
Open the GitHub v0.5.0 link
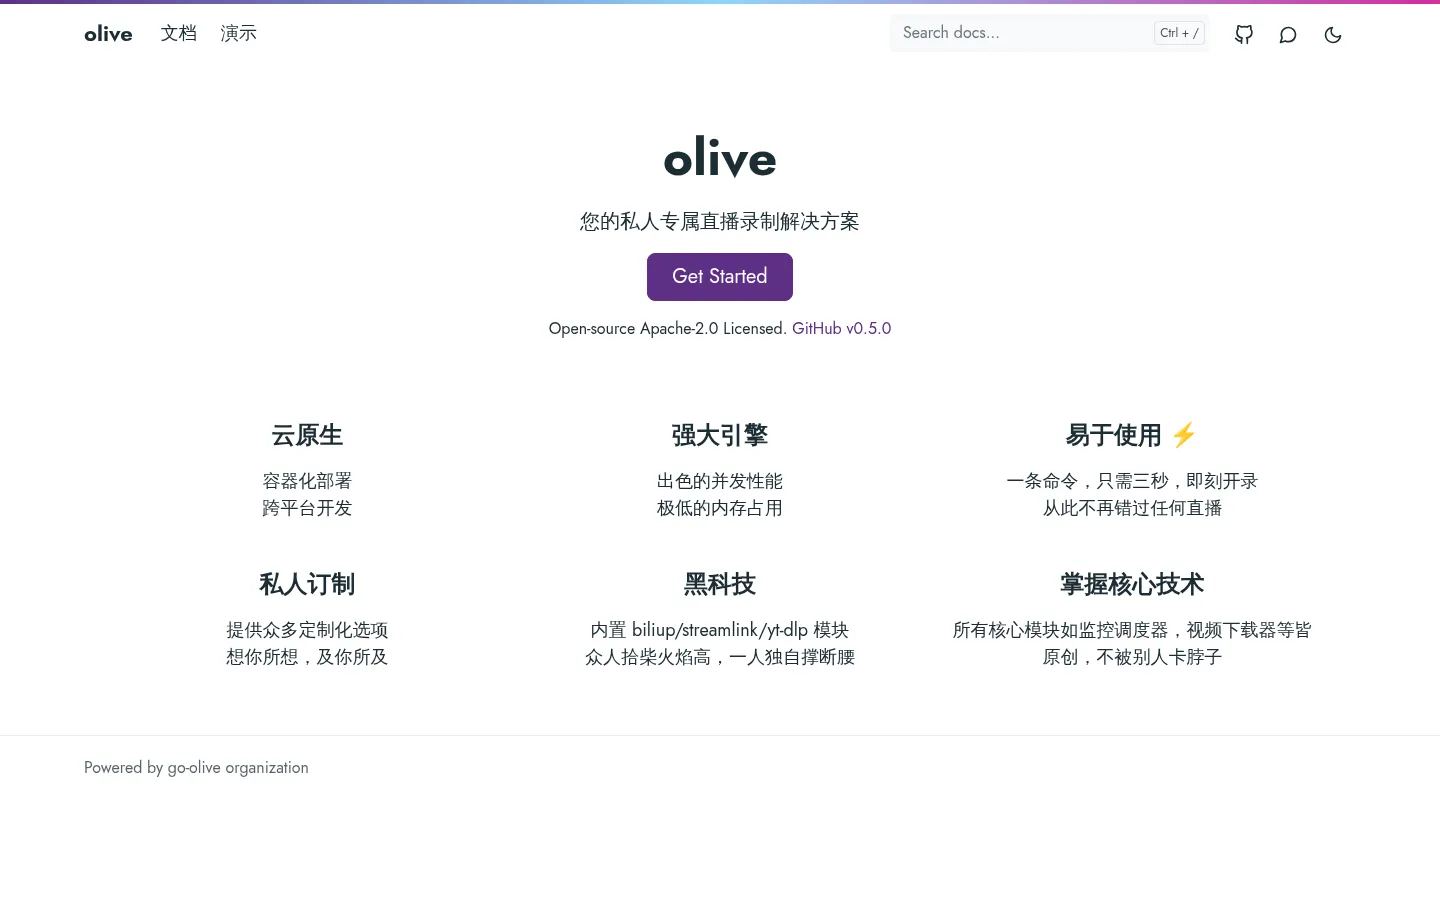click(x=841, y=328)
